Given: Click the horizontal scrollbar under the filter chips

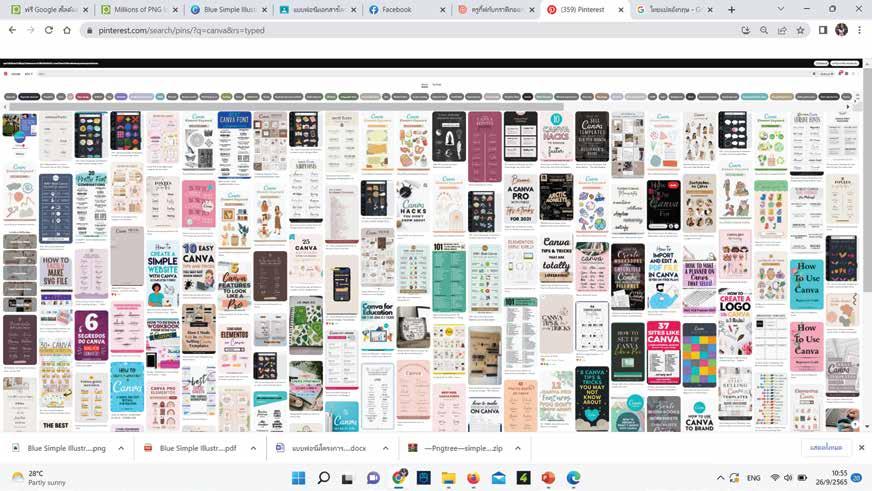Looking at the screenshot, I should click(x=285, y=107).
